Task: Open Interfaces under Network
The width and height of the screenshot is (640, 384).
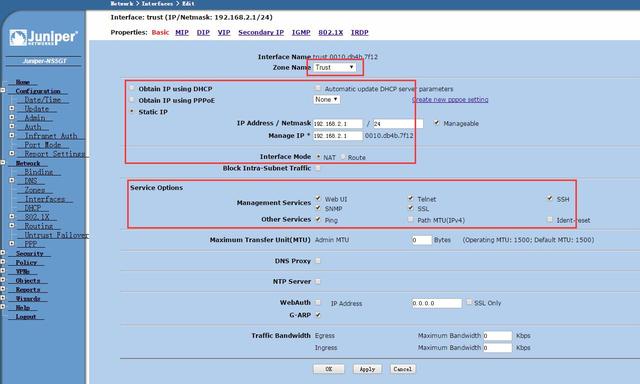Action: pos(45,199)
